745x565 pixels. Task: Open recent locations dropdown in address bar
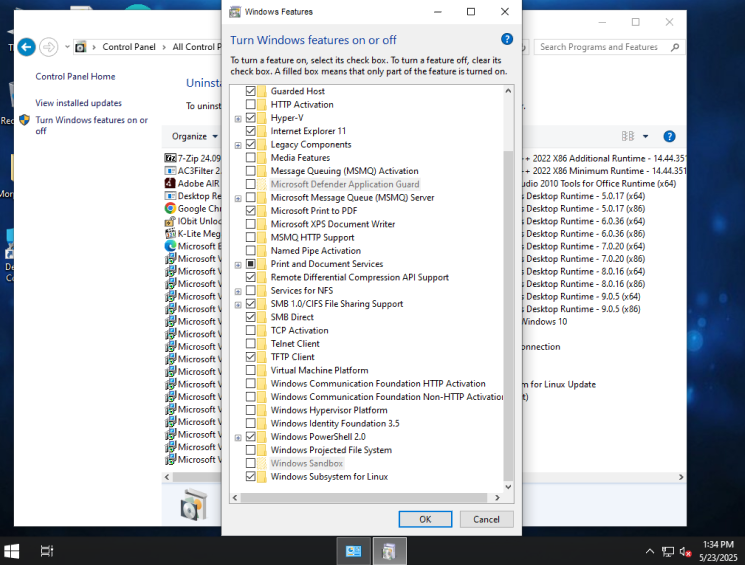tap(67, 47)
